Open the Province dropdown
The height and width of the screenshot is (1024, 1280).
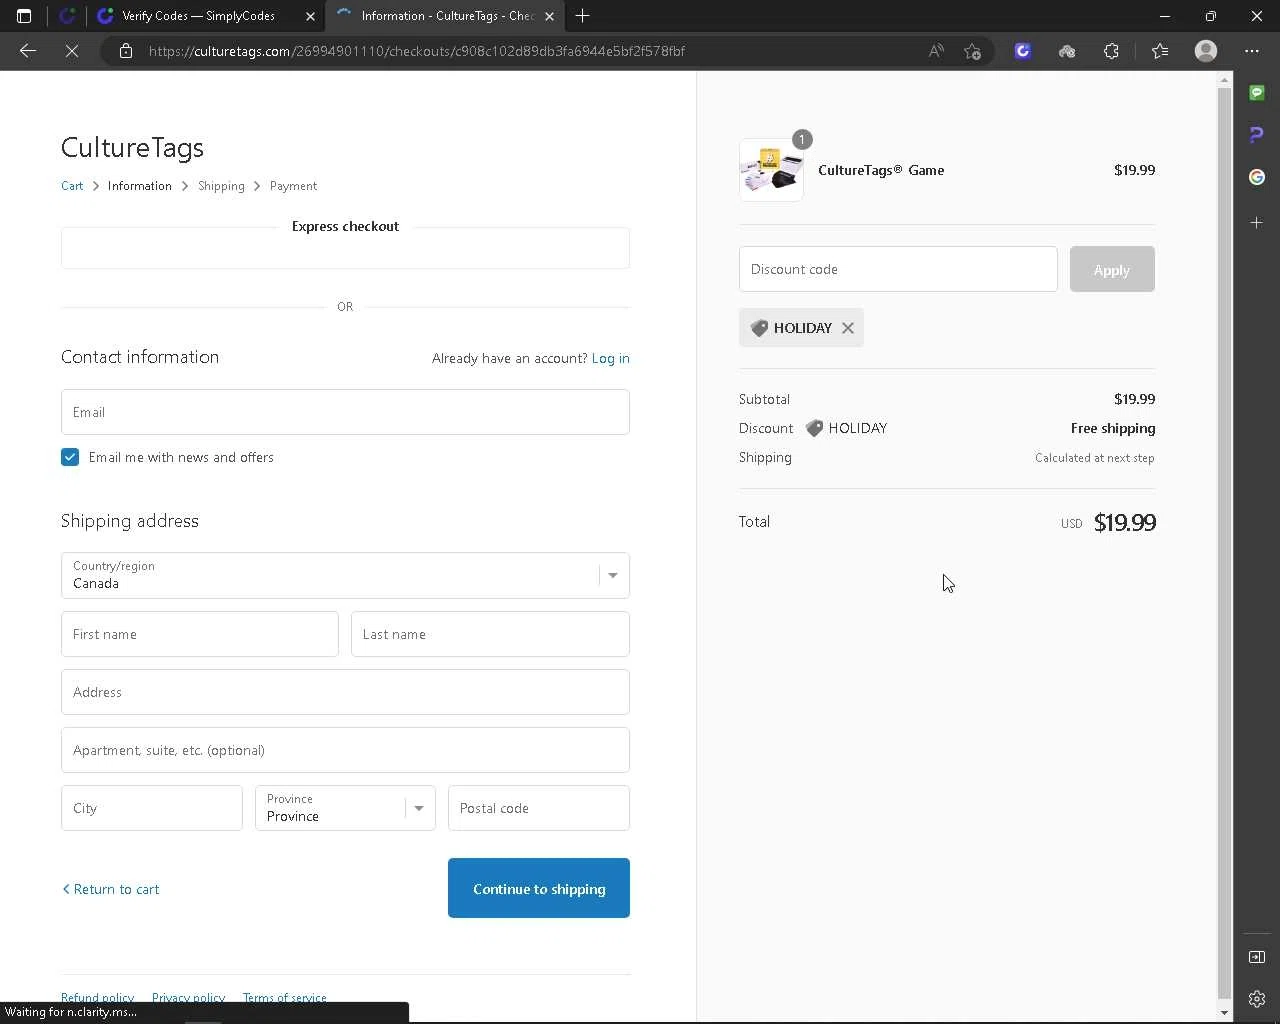(x=345, y=808)
